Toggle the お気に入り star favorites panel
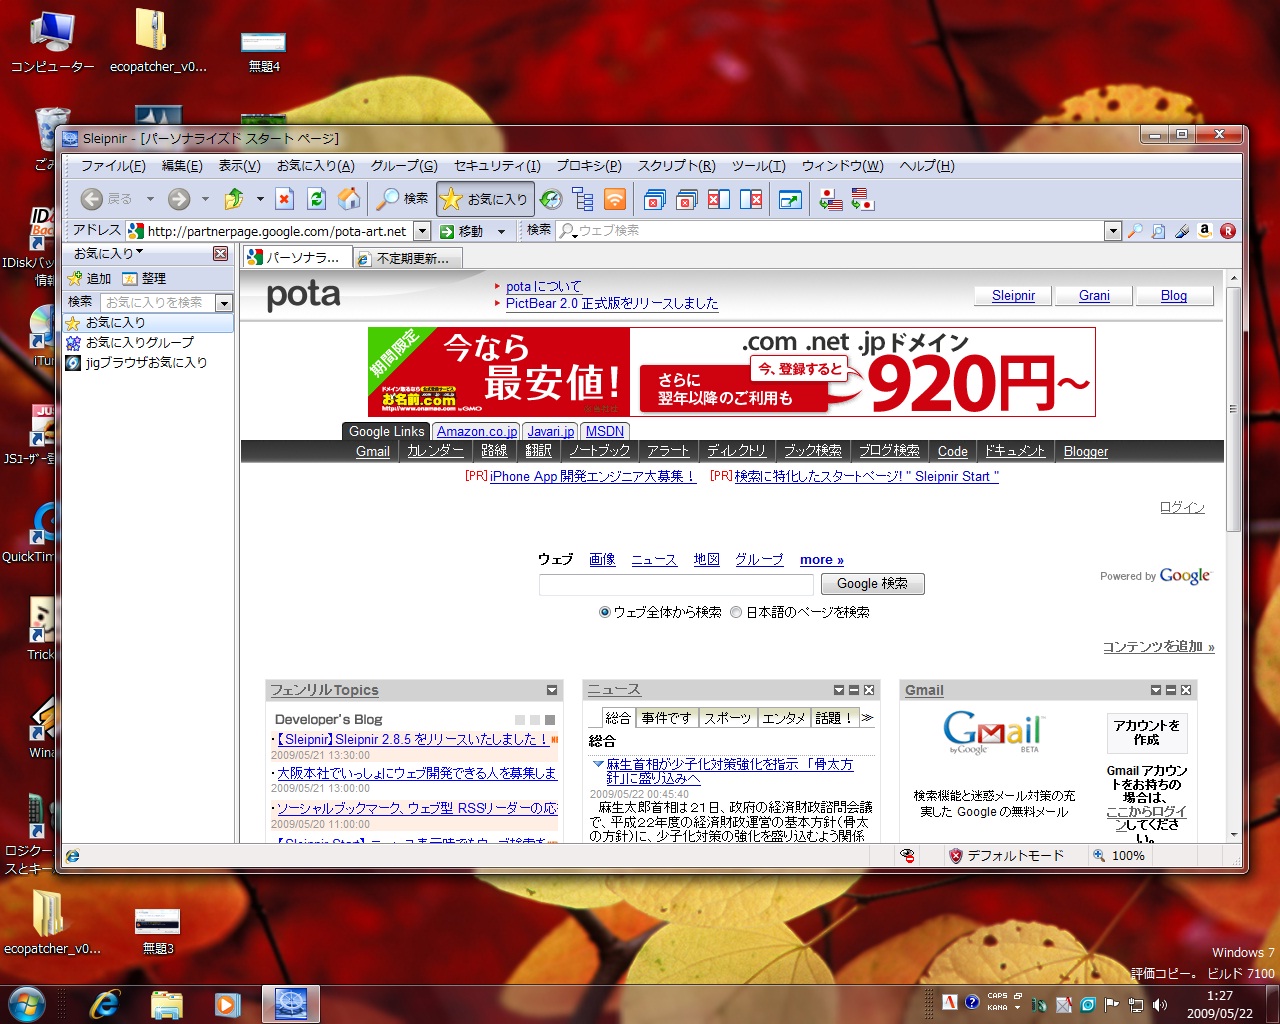Image resolution: width=1280 pixels, height=1024 pixels. 485,199
